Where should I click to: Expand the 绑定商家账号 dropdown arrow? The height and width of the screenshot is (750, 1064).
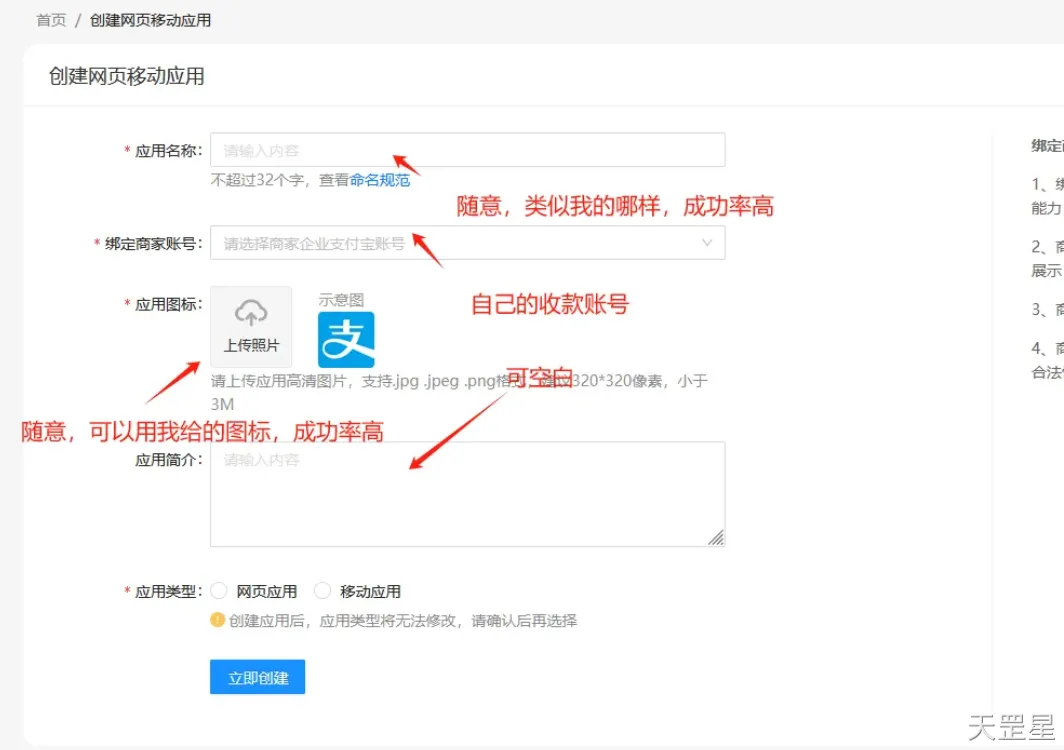click(707, 243)
